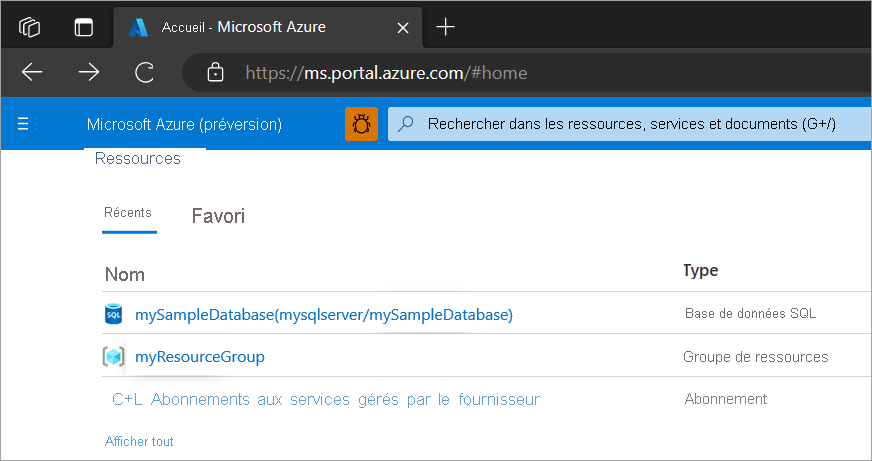Open the Azure portal hamburger menu
This screenshot has width=872, height=461.
point(23,123)
